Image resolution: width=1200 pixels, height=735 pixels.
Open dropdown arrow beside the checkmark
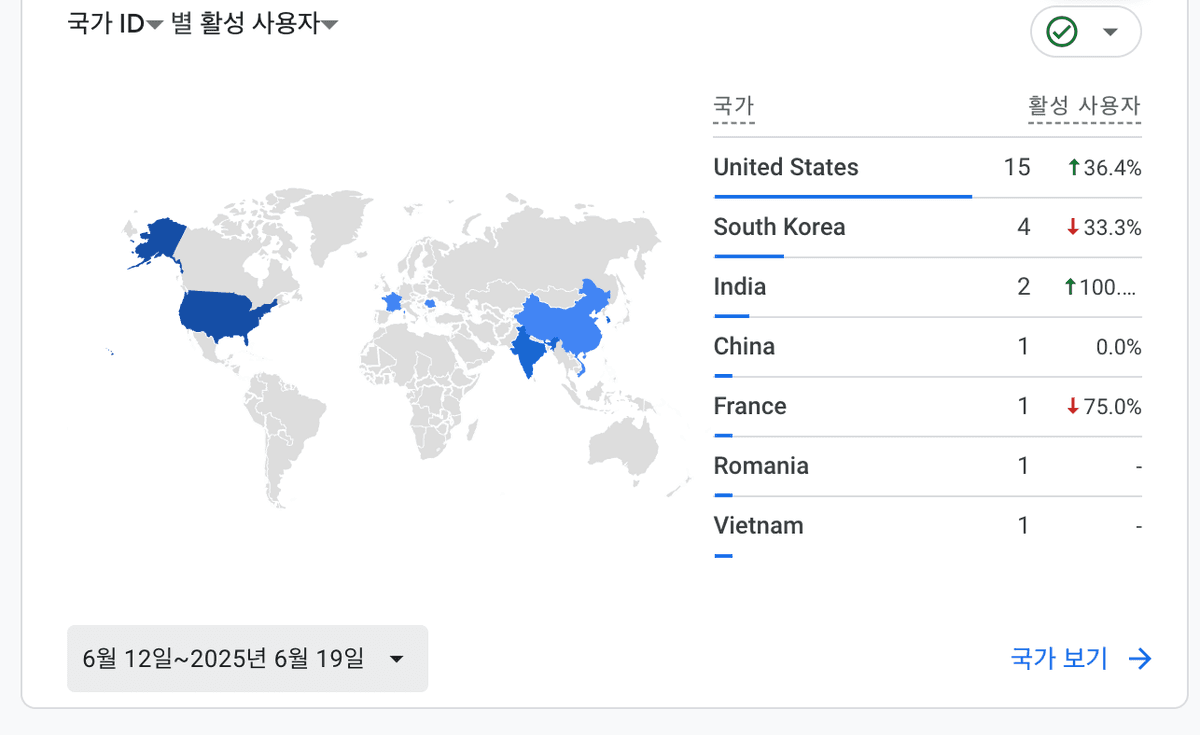point(1110,32)
